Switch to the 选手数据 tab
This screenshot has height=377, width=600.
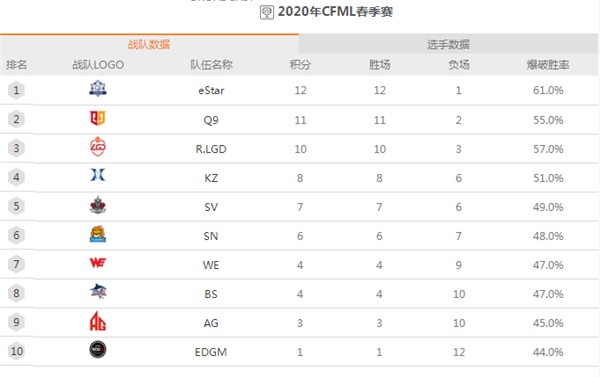point(448,44)
